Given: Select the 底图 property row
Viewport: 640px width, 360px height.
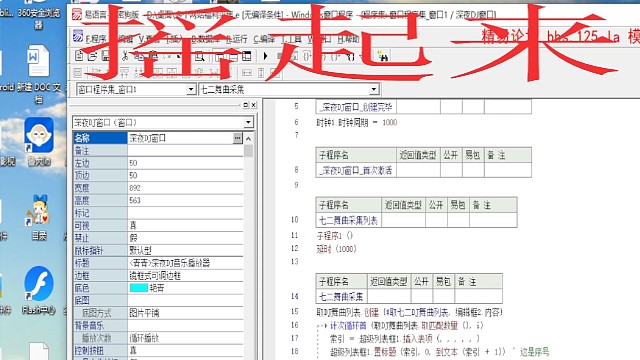Looking at the screenshot, I should coord(158,301).
